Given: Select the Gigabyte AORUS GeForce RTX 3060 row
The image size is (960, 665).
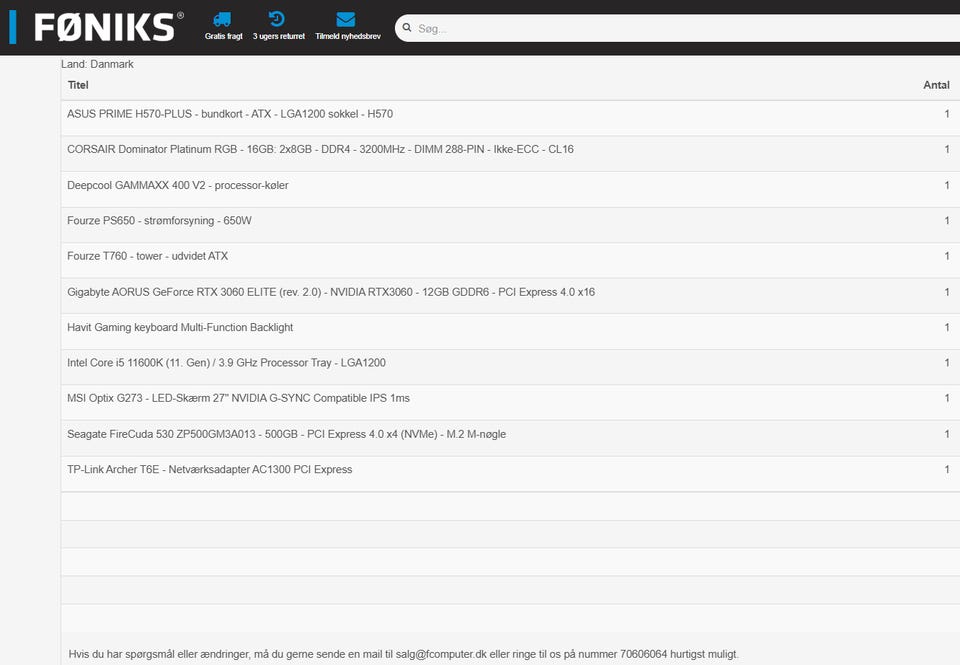Looking at the screenshot, I should click(x=510, y=296).
